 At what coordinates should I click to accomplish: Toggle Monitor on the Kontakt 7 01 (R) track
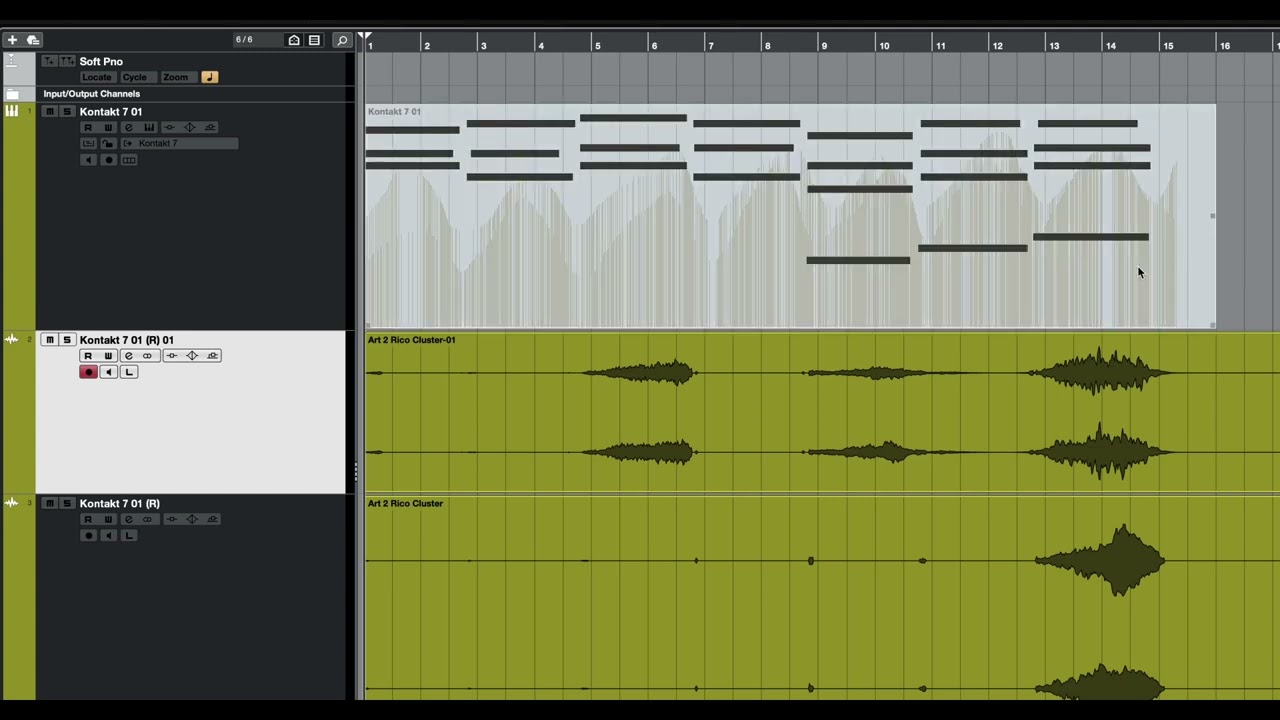click(109, 536)
